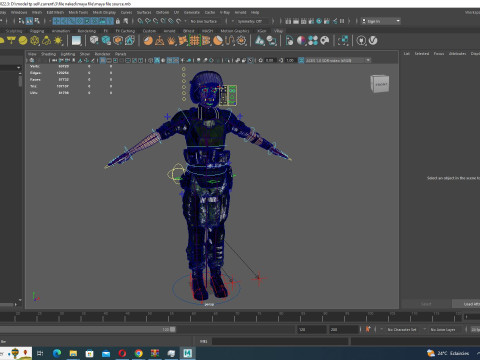480x360 pixels.
Task: Click the timeline ruler
Action: pyautogui.click(x=232, y=317)
